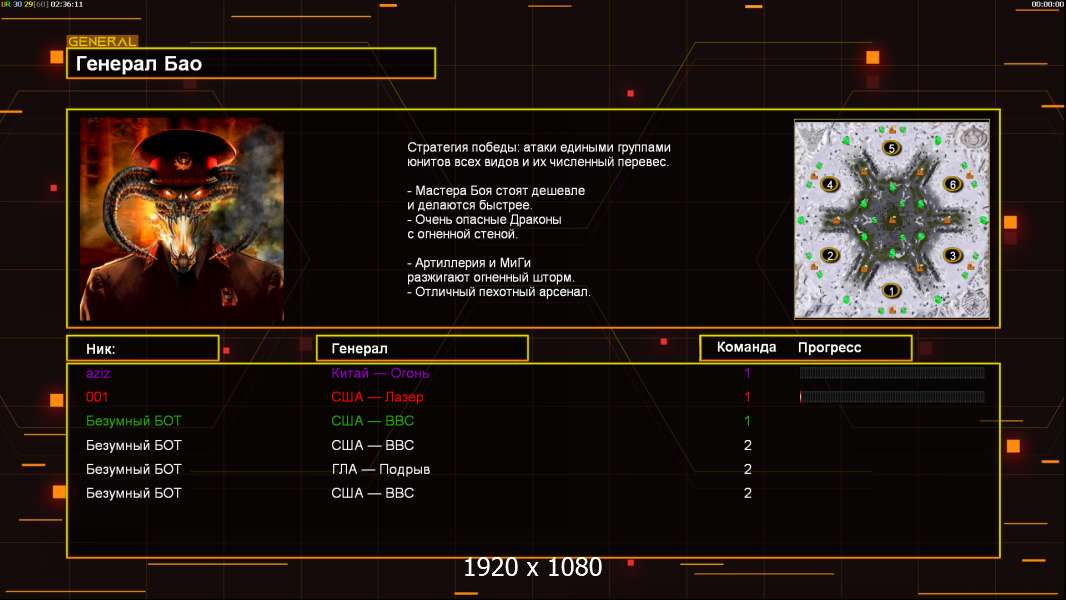
Task: Click start position 5 on the minimap
Action: coord(893,148)
